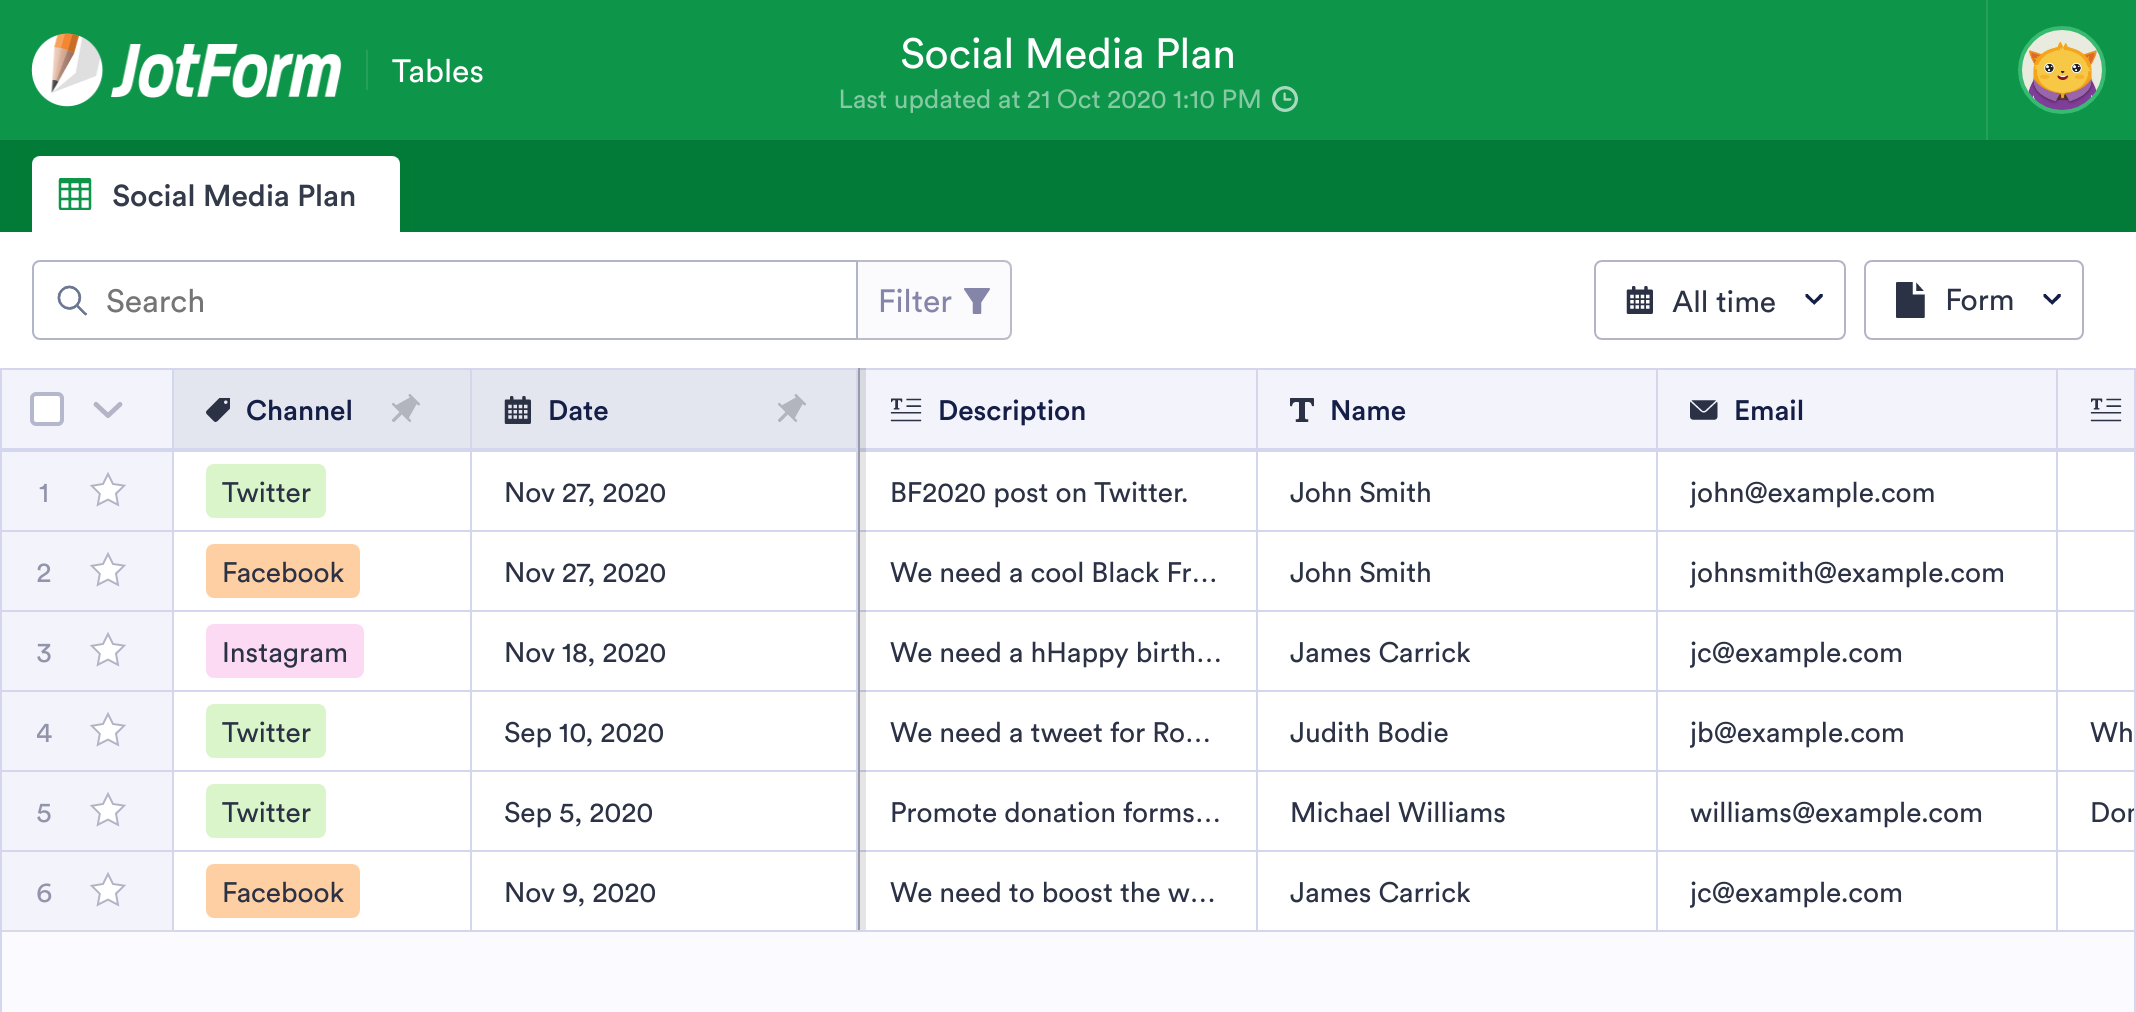Star the Michael Williams row
Screen dimensions: 2136x1012
107,811
